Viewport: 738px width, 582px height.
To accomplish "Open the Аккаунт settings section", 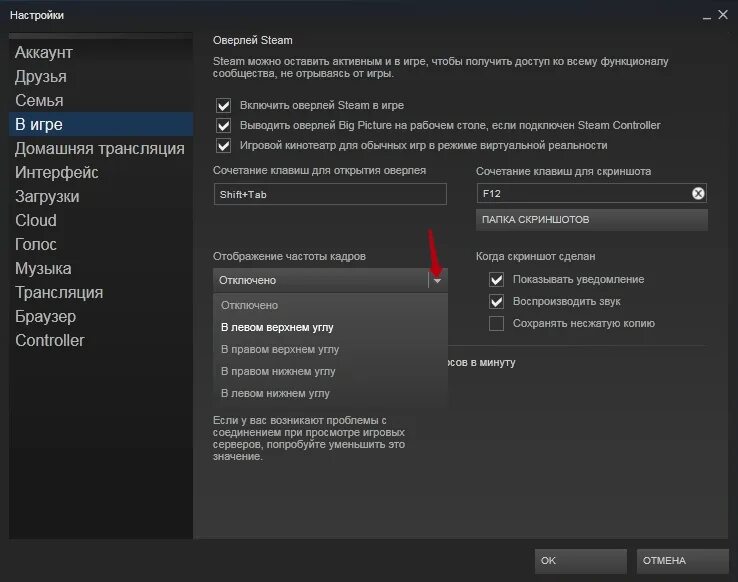I will 101,52.
